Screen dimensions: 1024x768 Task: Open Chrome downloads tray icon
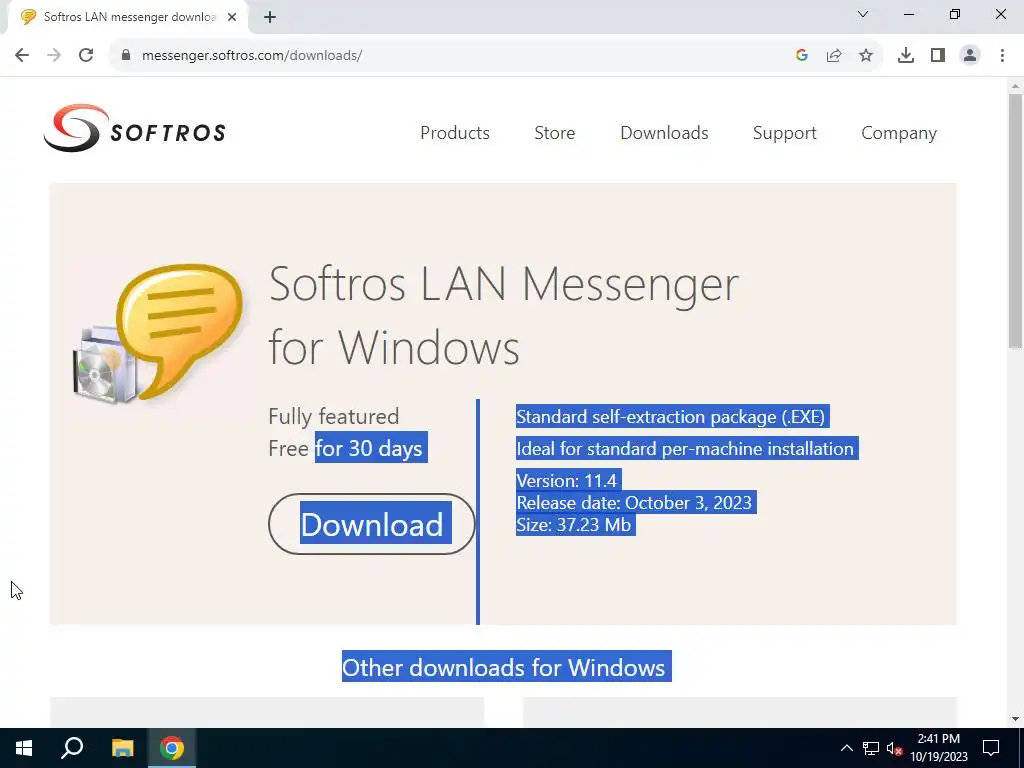tap(906, 56)
